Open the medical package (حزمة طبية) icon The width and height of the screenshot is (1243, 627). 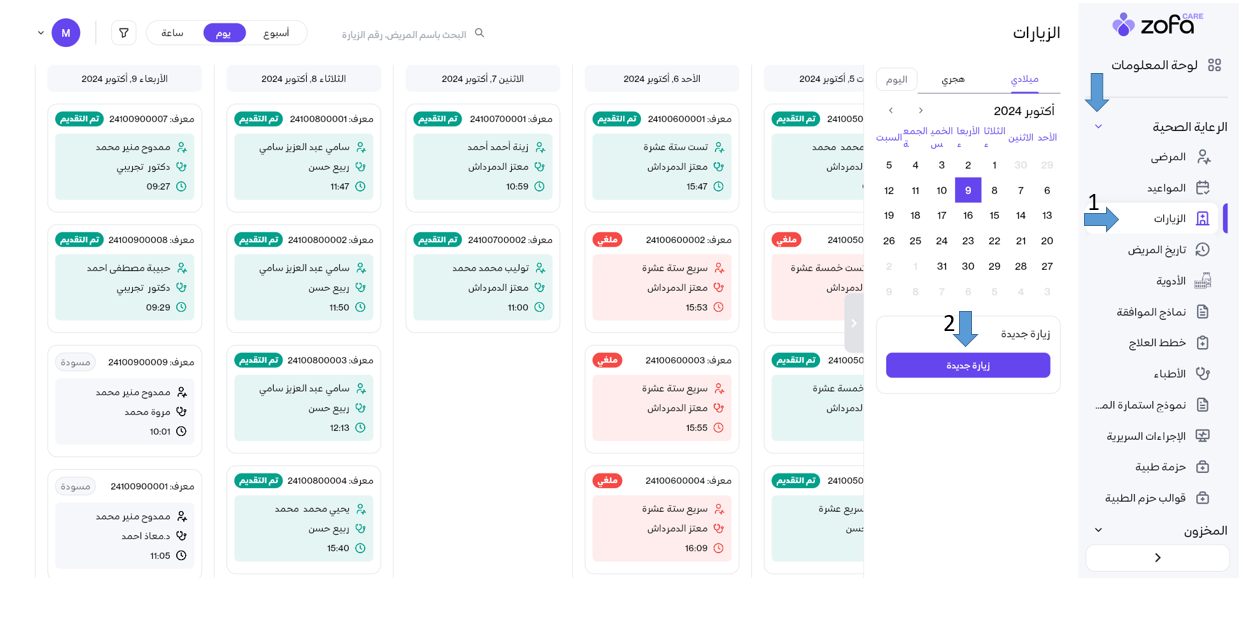click(x=1203, y=467)
